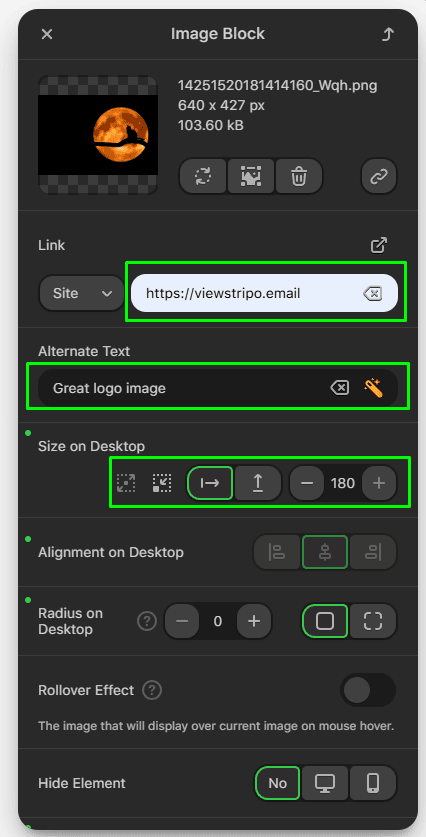Select No for Hide Element
The width and height of the screenshot is (426, 837).
click(278, 783)
